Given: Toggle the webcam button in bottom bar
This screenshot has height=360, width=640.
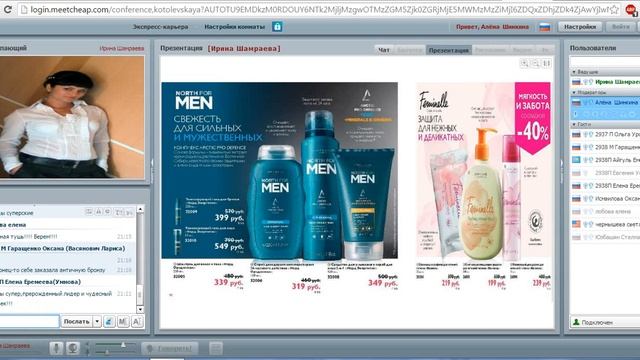Looking at the screenshot, I should coord(72,348).
